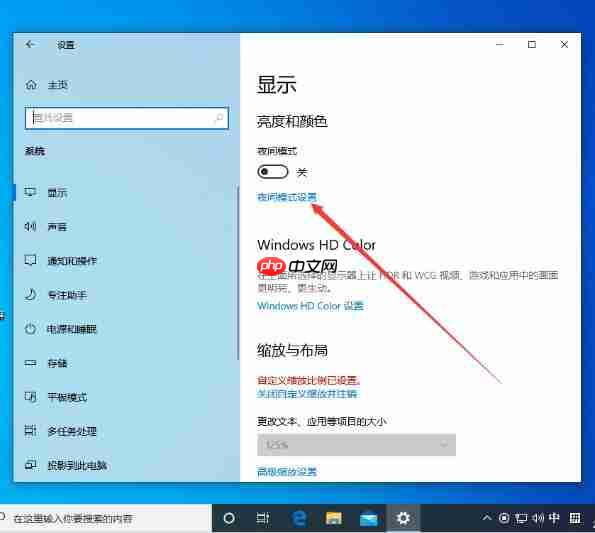Click the red 自定义缩放比例已设置 notice
This screenshot has height=533, width=595.
(309, 380)
